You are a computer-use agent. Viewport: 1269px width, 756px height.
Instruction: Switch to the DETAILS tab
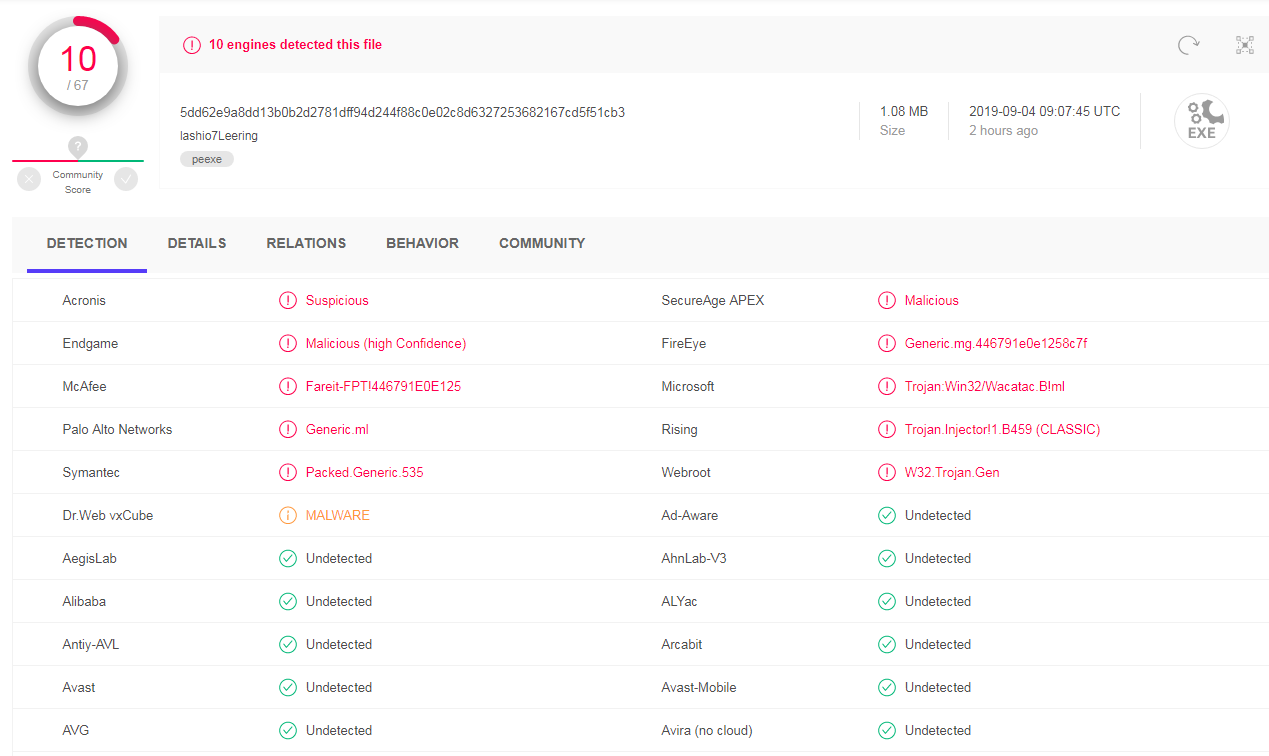197,243
